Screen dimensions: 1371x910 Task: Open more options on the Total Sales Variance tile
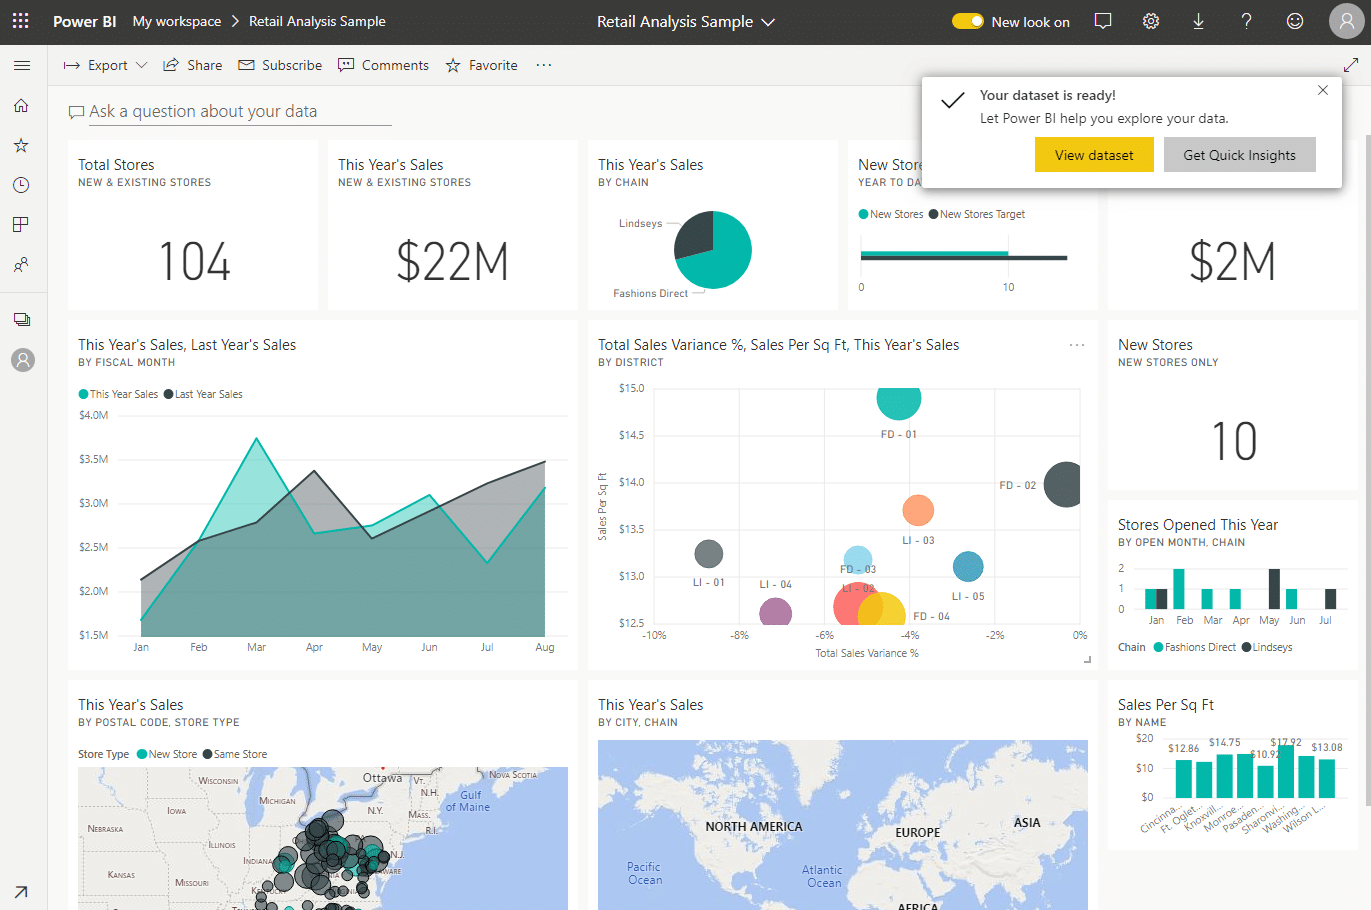(x=1077, y=344)
